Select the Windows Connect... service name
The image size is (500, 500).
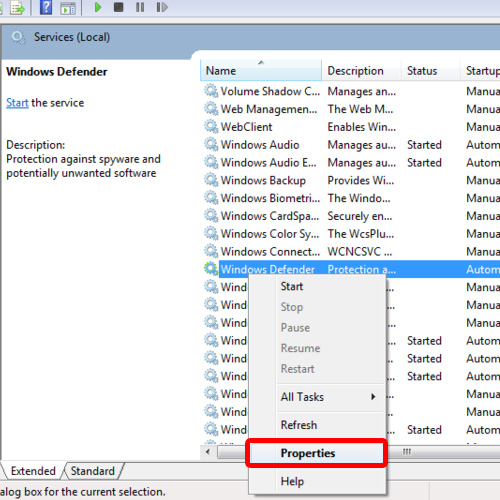click(x=270, y=252)
